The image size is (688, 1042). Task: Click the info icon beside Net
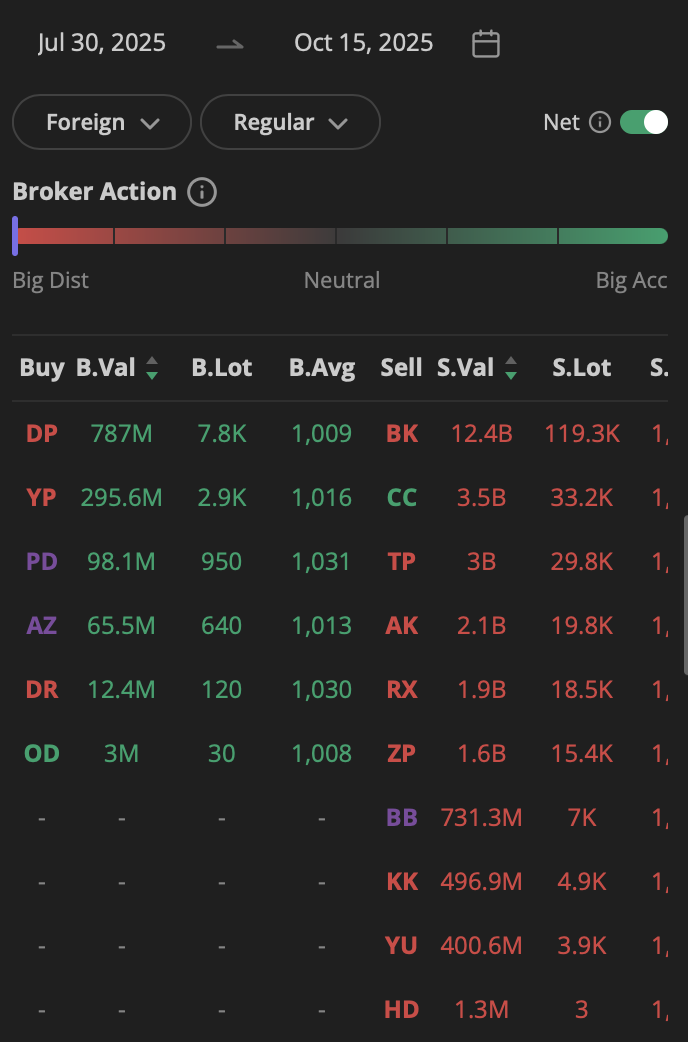point(600,122)
